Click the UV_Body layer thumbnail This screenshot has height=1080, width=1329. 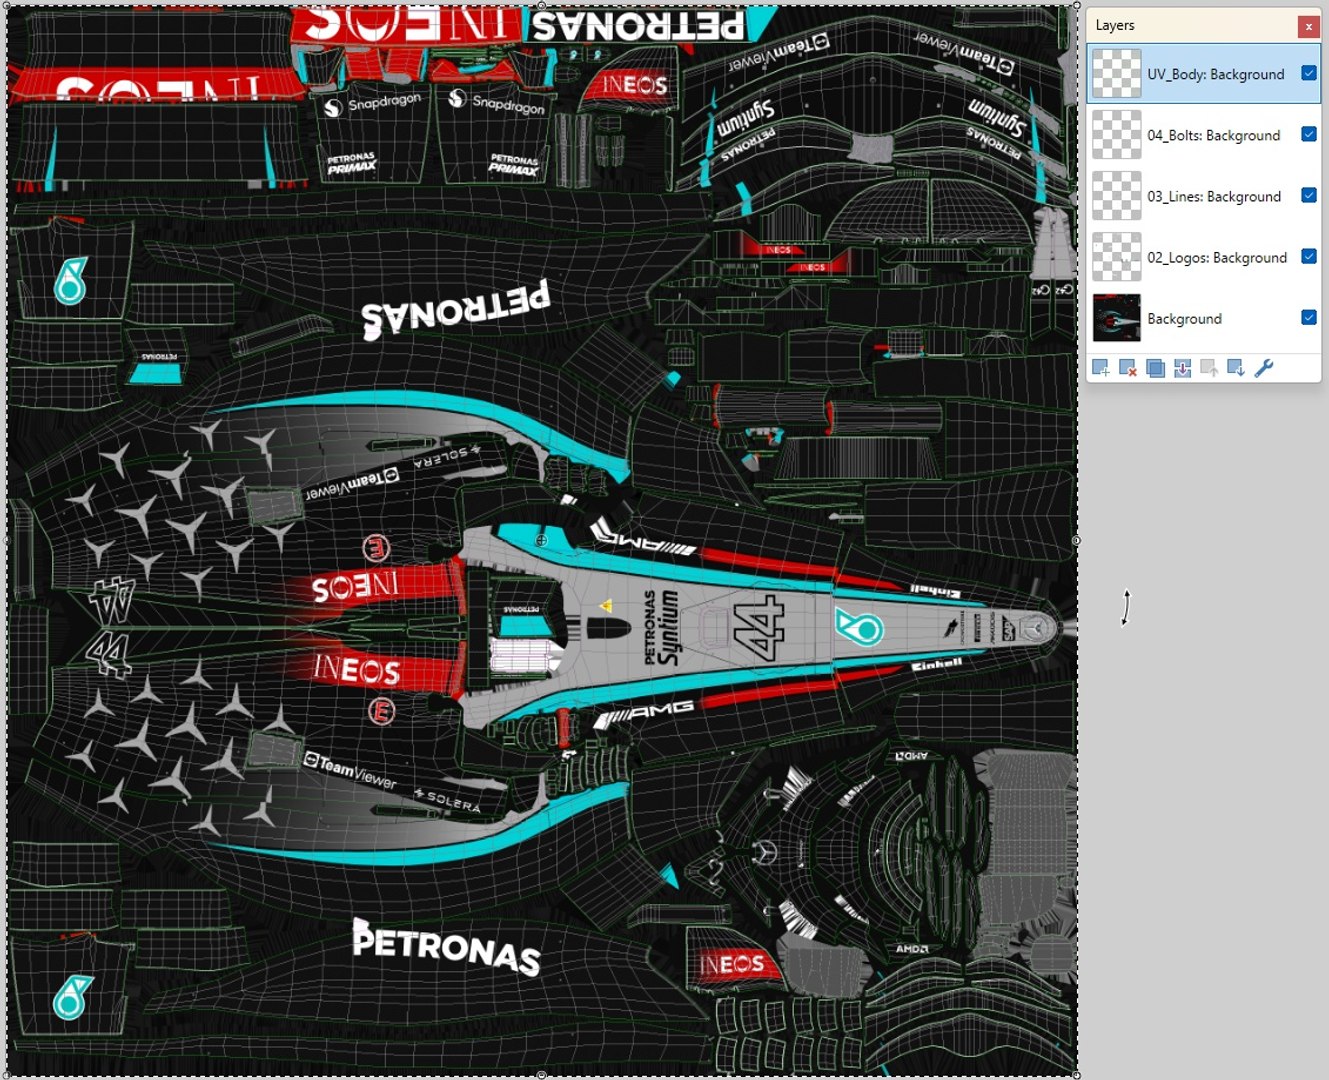(1116, 73)
